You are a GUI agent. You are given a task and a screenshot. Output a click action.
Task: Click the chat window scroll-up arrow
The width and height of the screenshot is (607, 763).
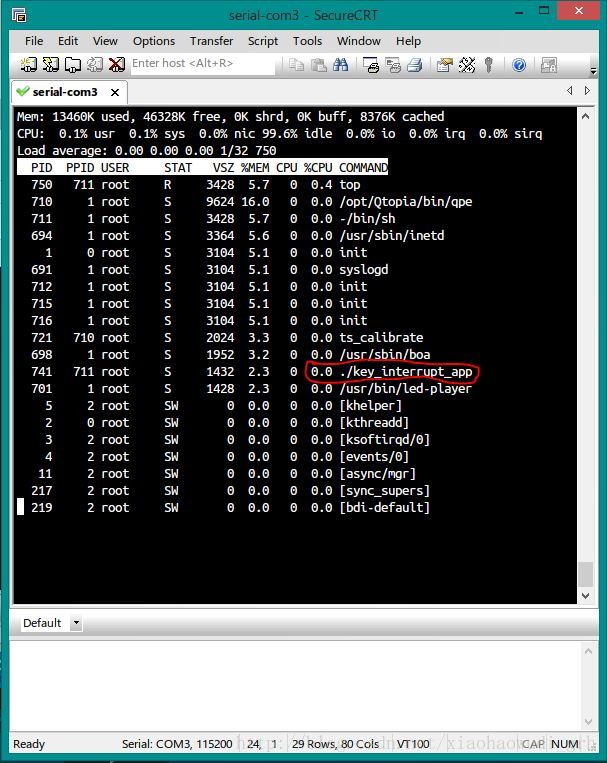coord(588,651)
